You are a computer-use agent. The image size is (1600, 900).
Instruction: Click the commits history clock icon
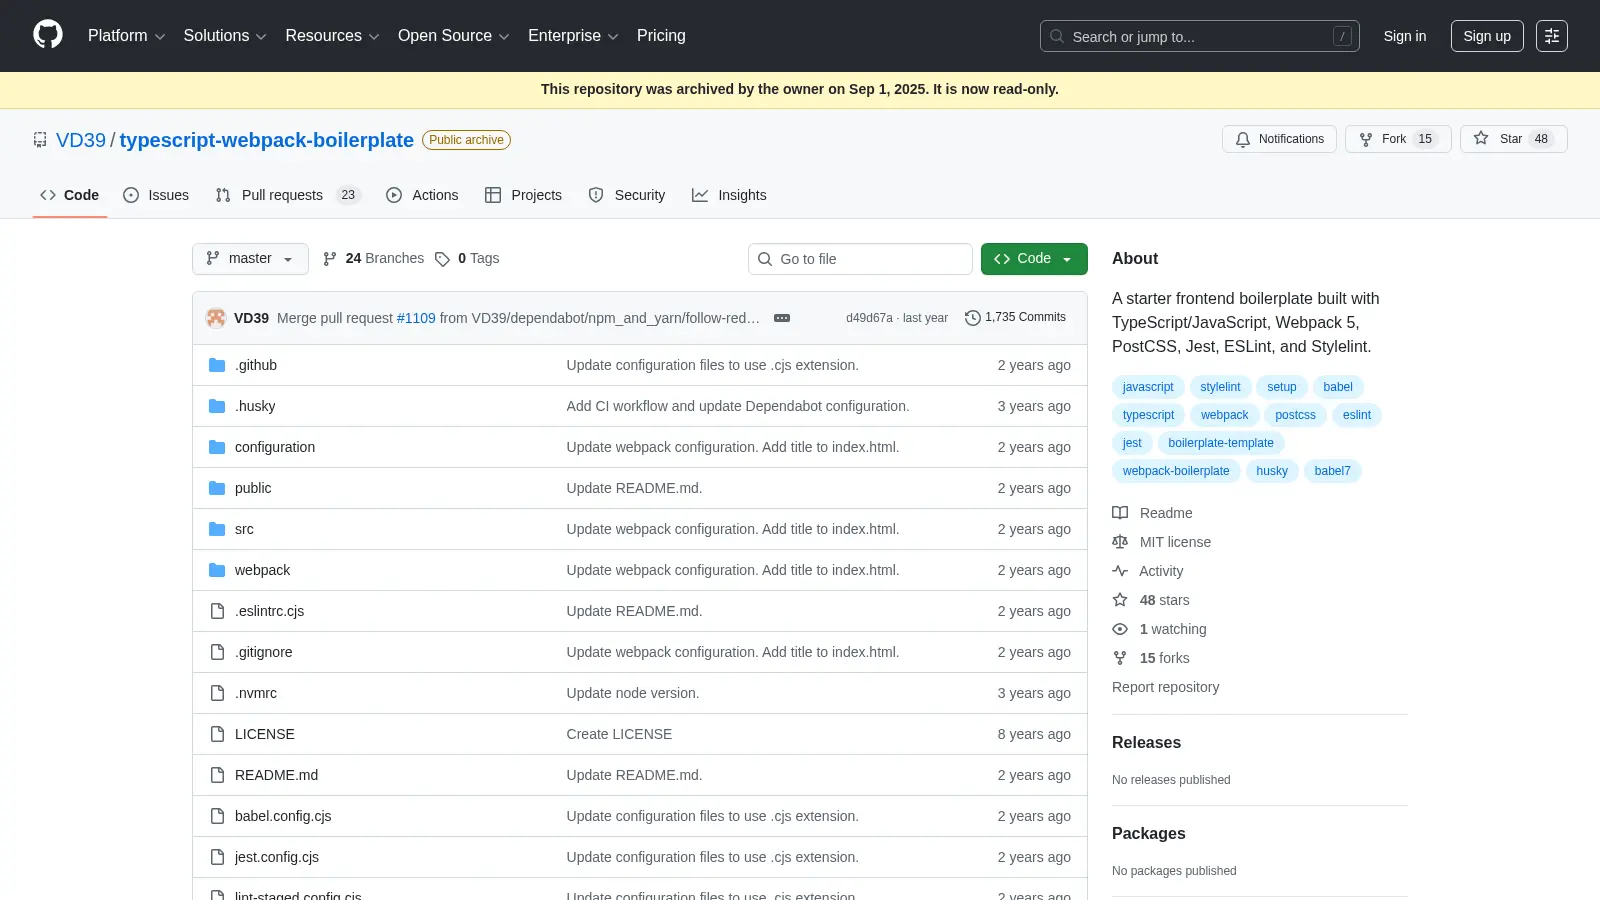click(972, 318)
